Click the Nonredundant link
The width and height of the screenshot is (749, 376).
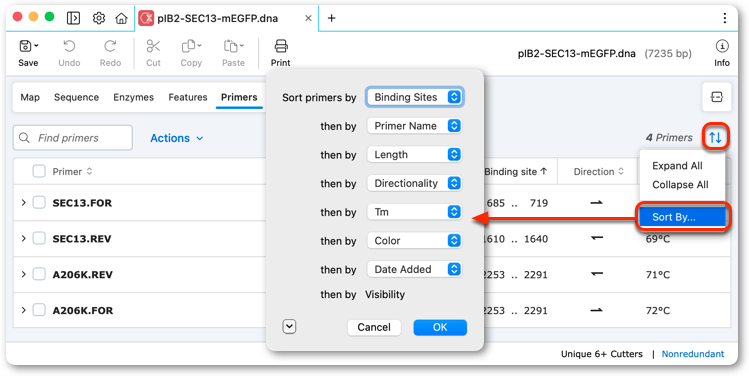coord(693,354)
